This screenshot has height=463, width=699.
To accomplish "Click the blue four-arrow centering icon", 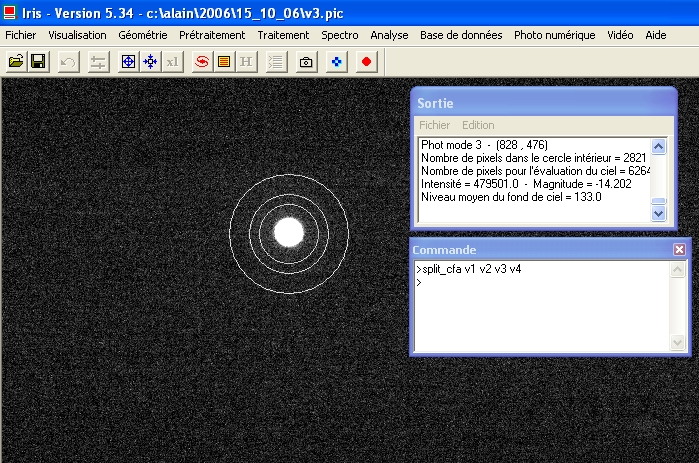I will 151,61.
